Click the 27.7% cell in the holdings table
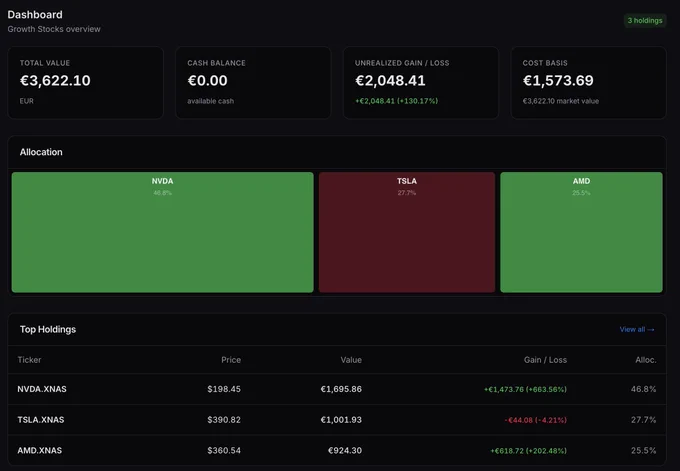The image size is (680, 471). pyautogui.click(x=644, y=420)
